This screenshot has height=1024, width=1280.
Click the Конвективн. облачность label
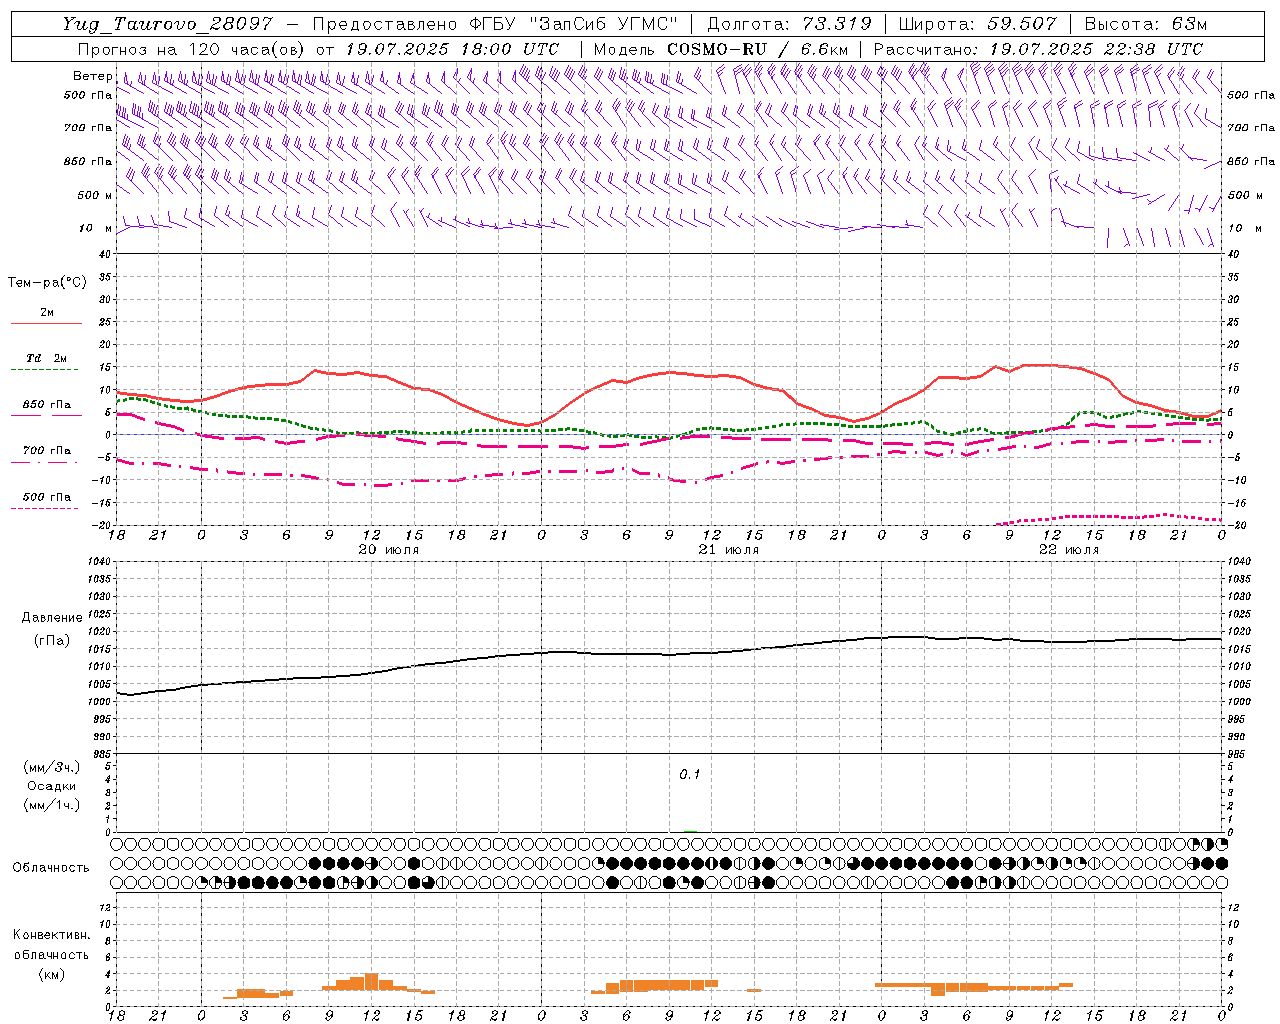(x=51, y=945)
